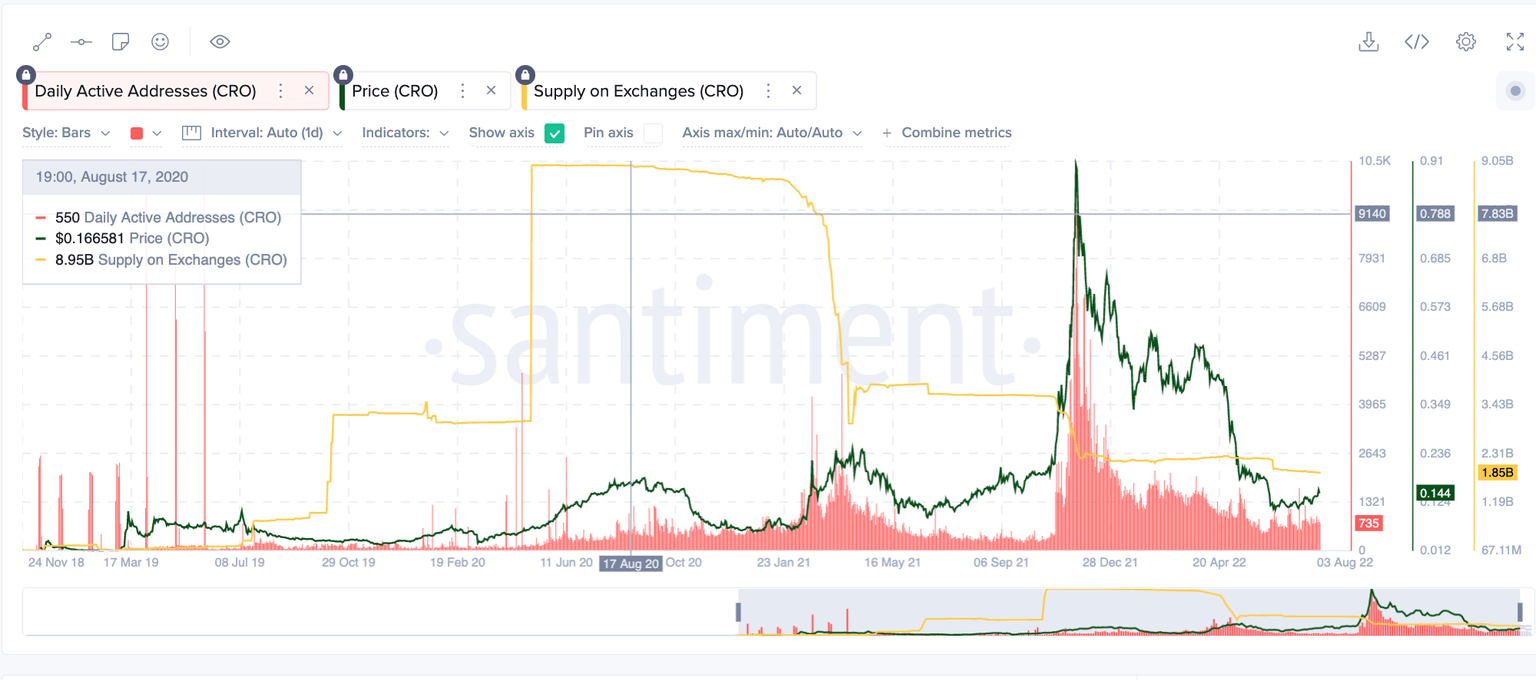Open Axis max/min: Auto/Auto dropdown
This screenshot has height=680, width=1536.
pyautogui.click(x=772, y=132)
